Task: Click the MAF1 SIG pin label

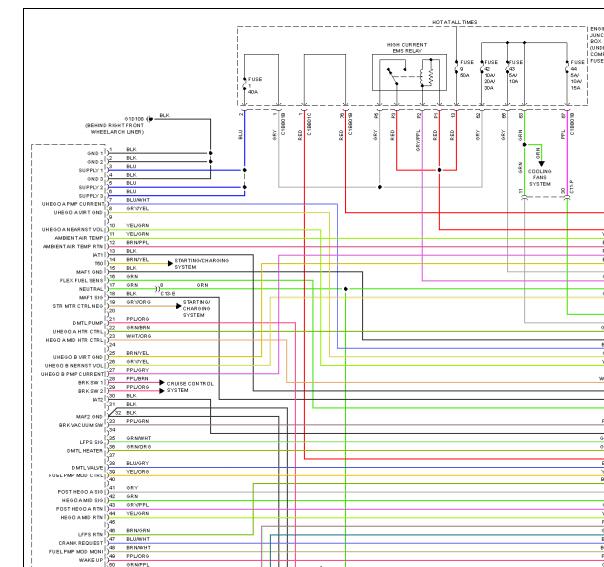Action: (91, 297)
